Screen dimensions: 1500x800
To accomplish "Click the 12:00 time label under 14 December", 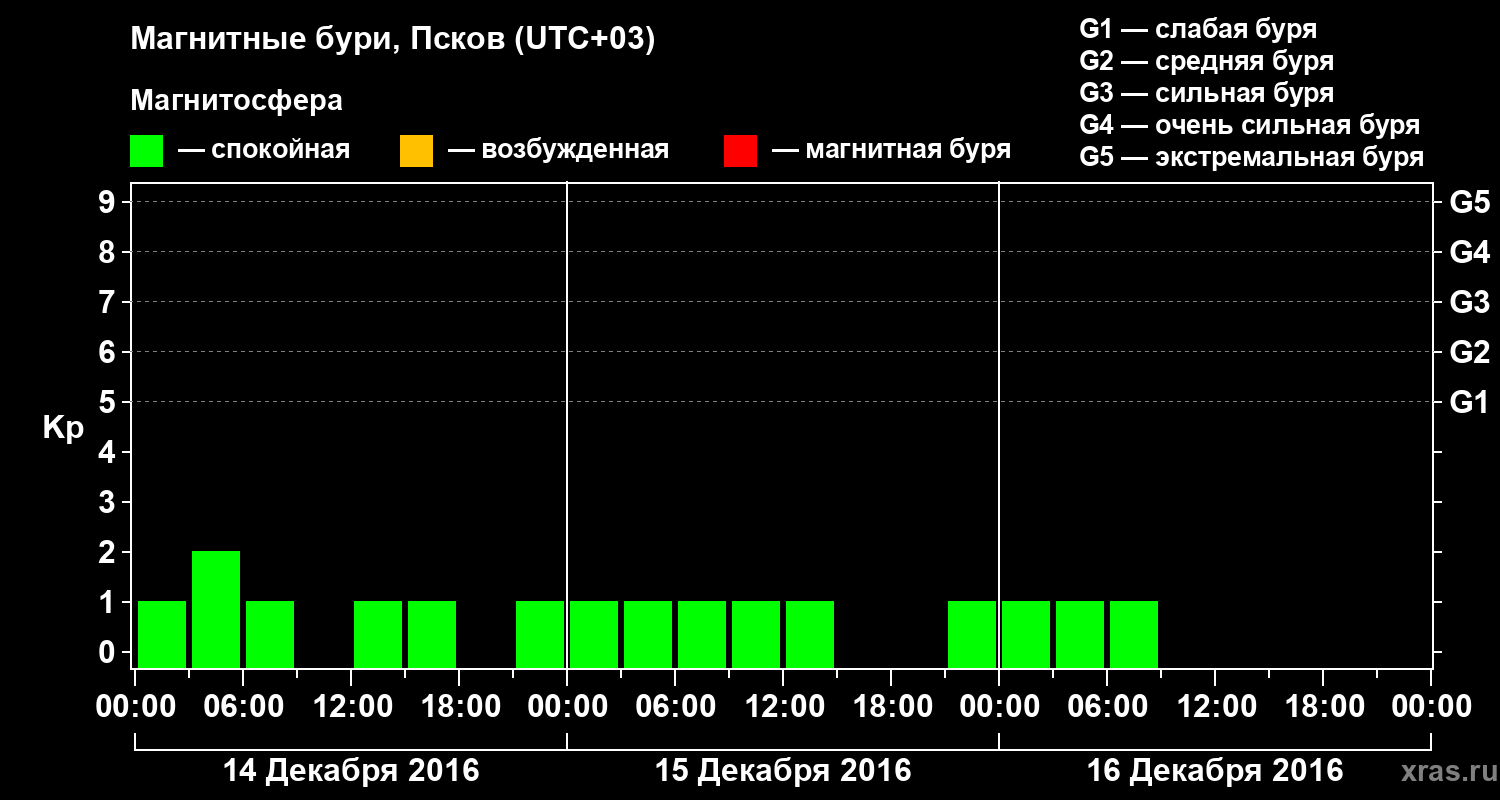I will (351, 707).
